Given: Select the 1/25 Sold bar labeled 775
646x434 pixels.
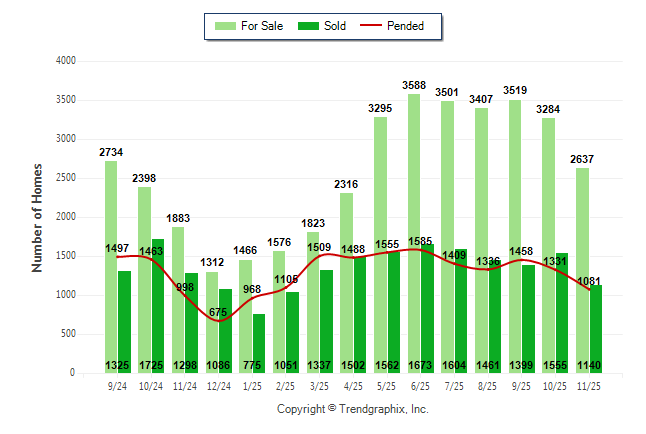Looking at the screenshot, I should point(259,340).
